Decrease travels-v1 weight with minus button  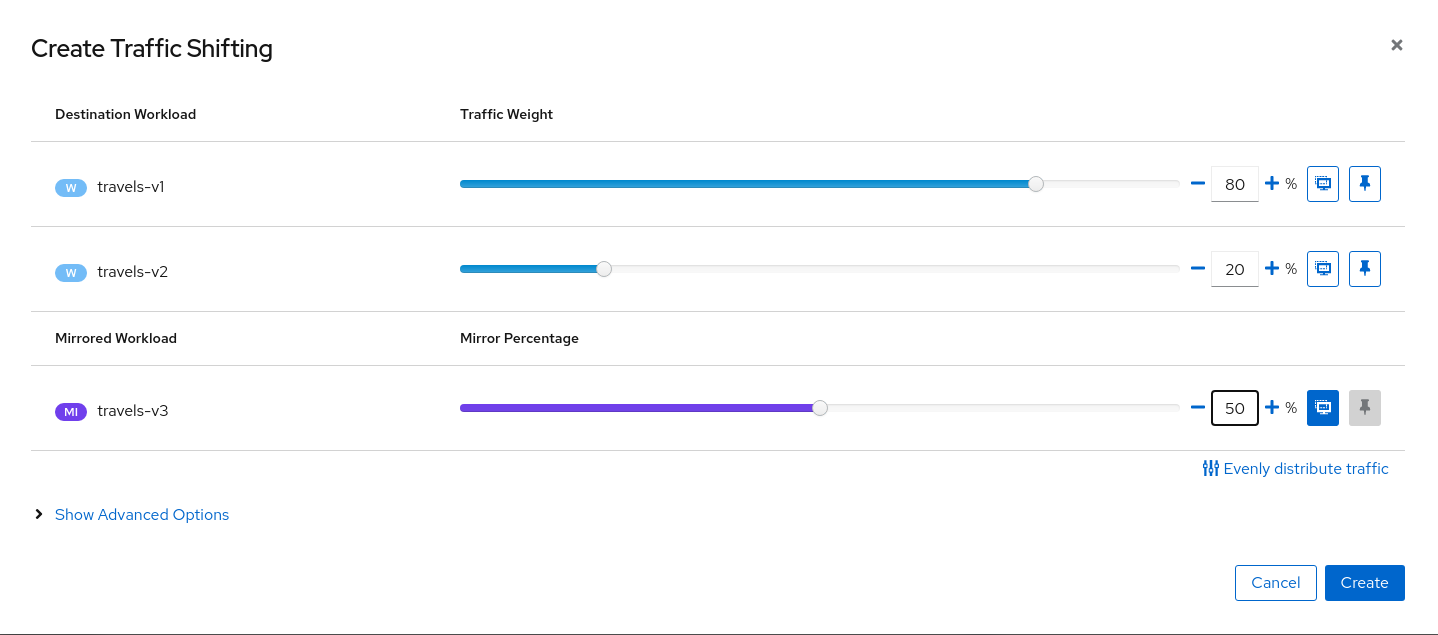(x=1197, y=184)
